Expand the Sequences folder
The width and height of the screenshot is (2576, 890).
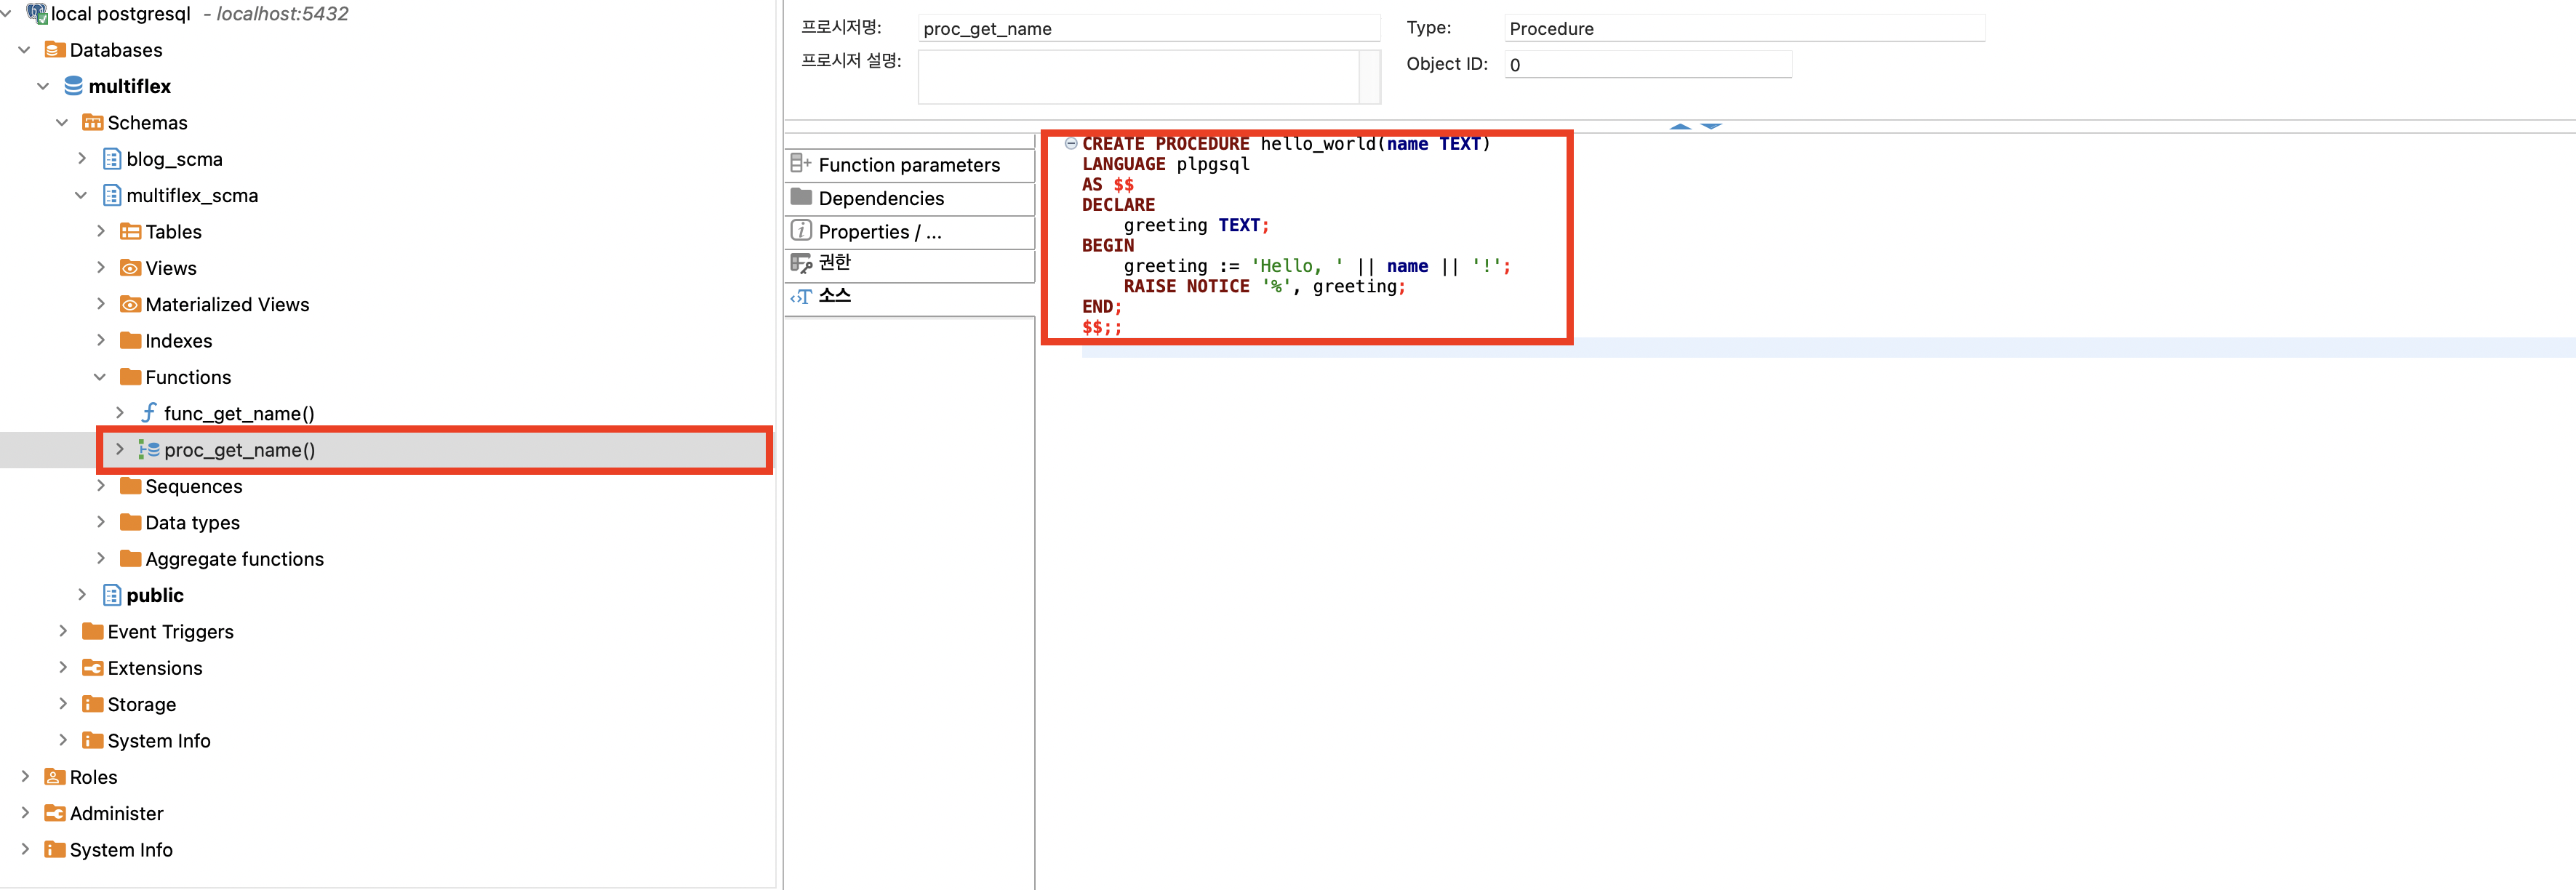[101, 486]
